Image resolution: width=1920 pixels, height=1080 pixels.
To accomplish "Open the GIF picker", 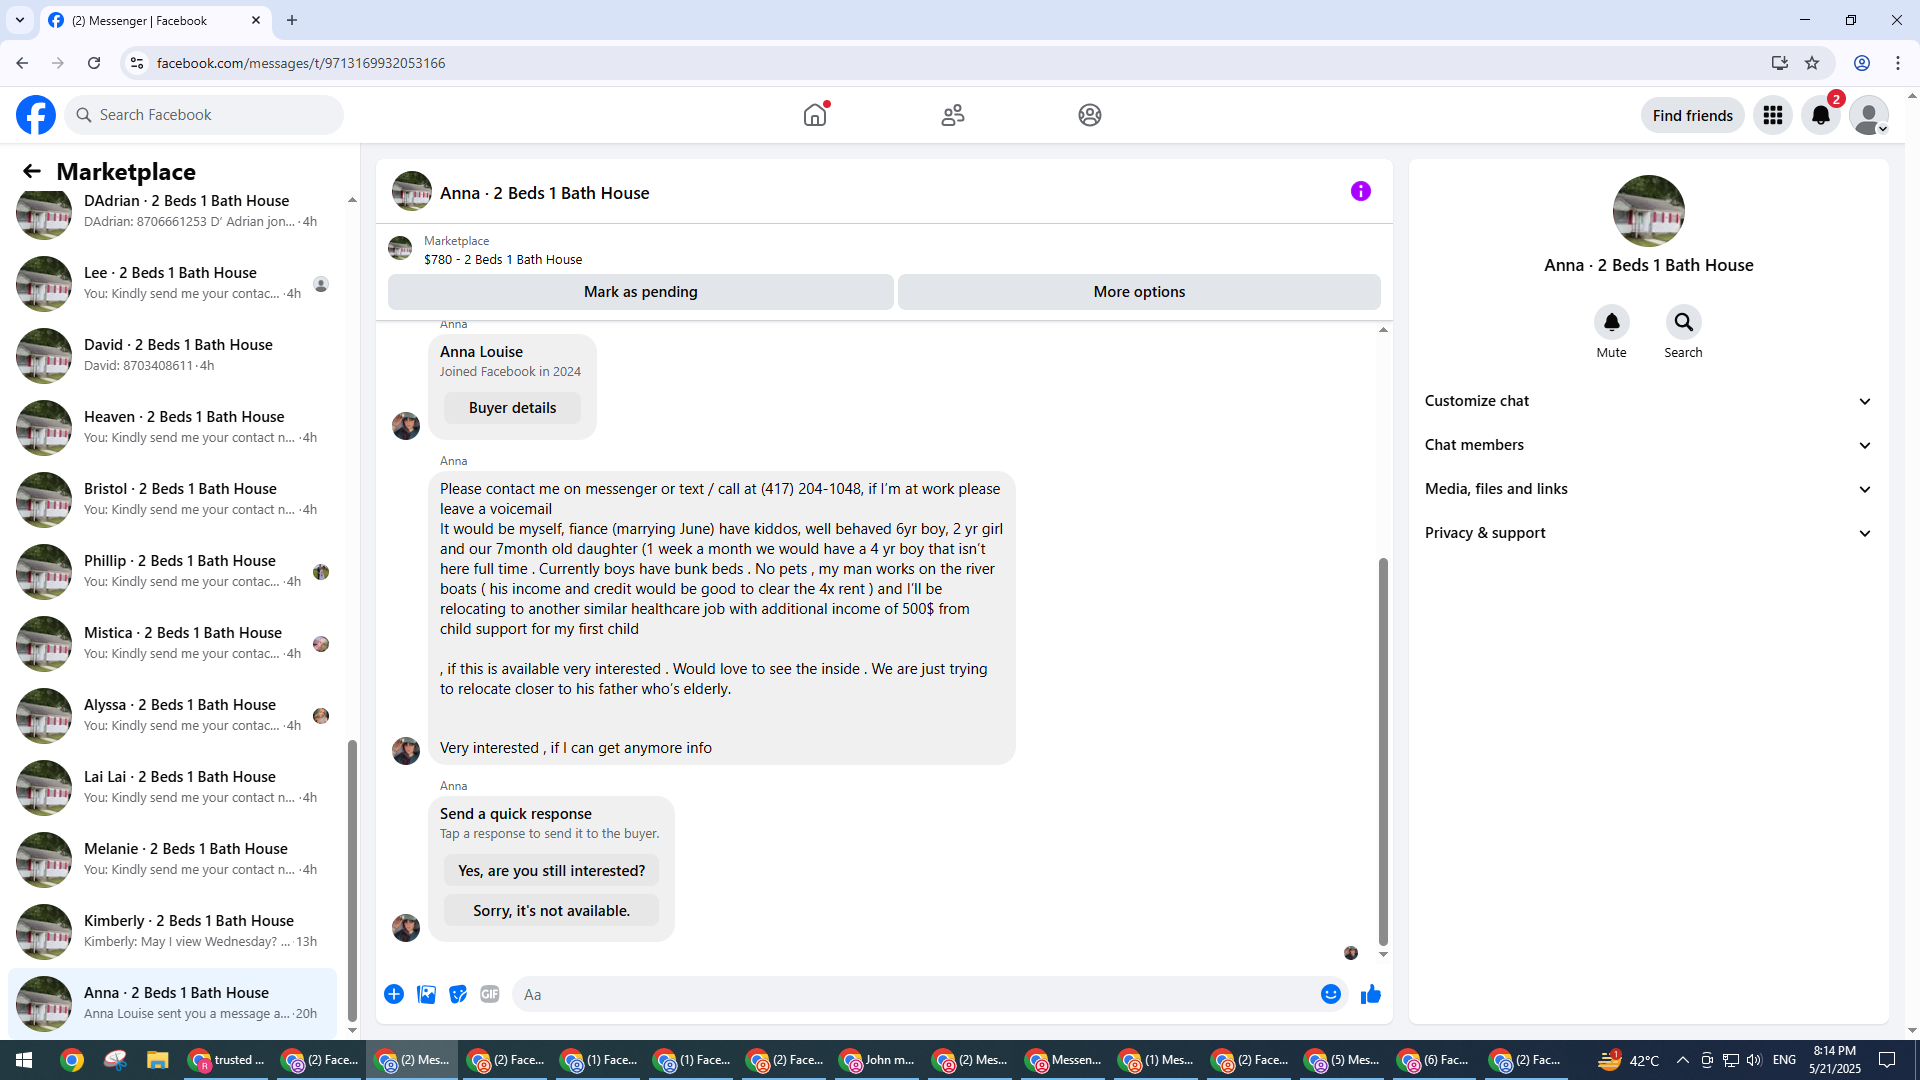I will (x=489, y=994).
